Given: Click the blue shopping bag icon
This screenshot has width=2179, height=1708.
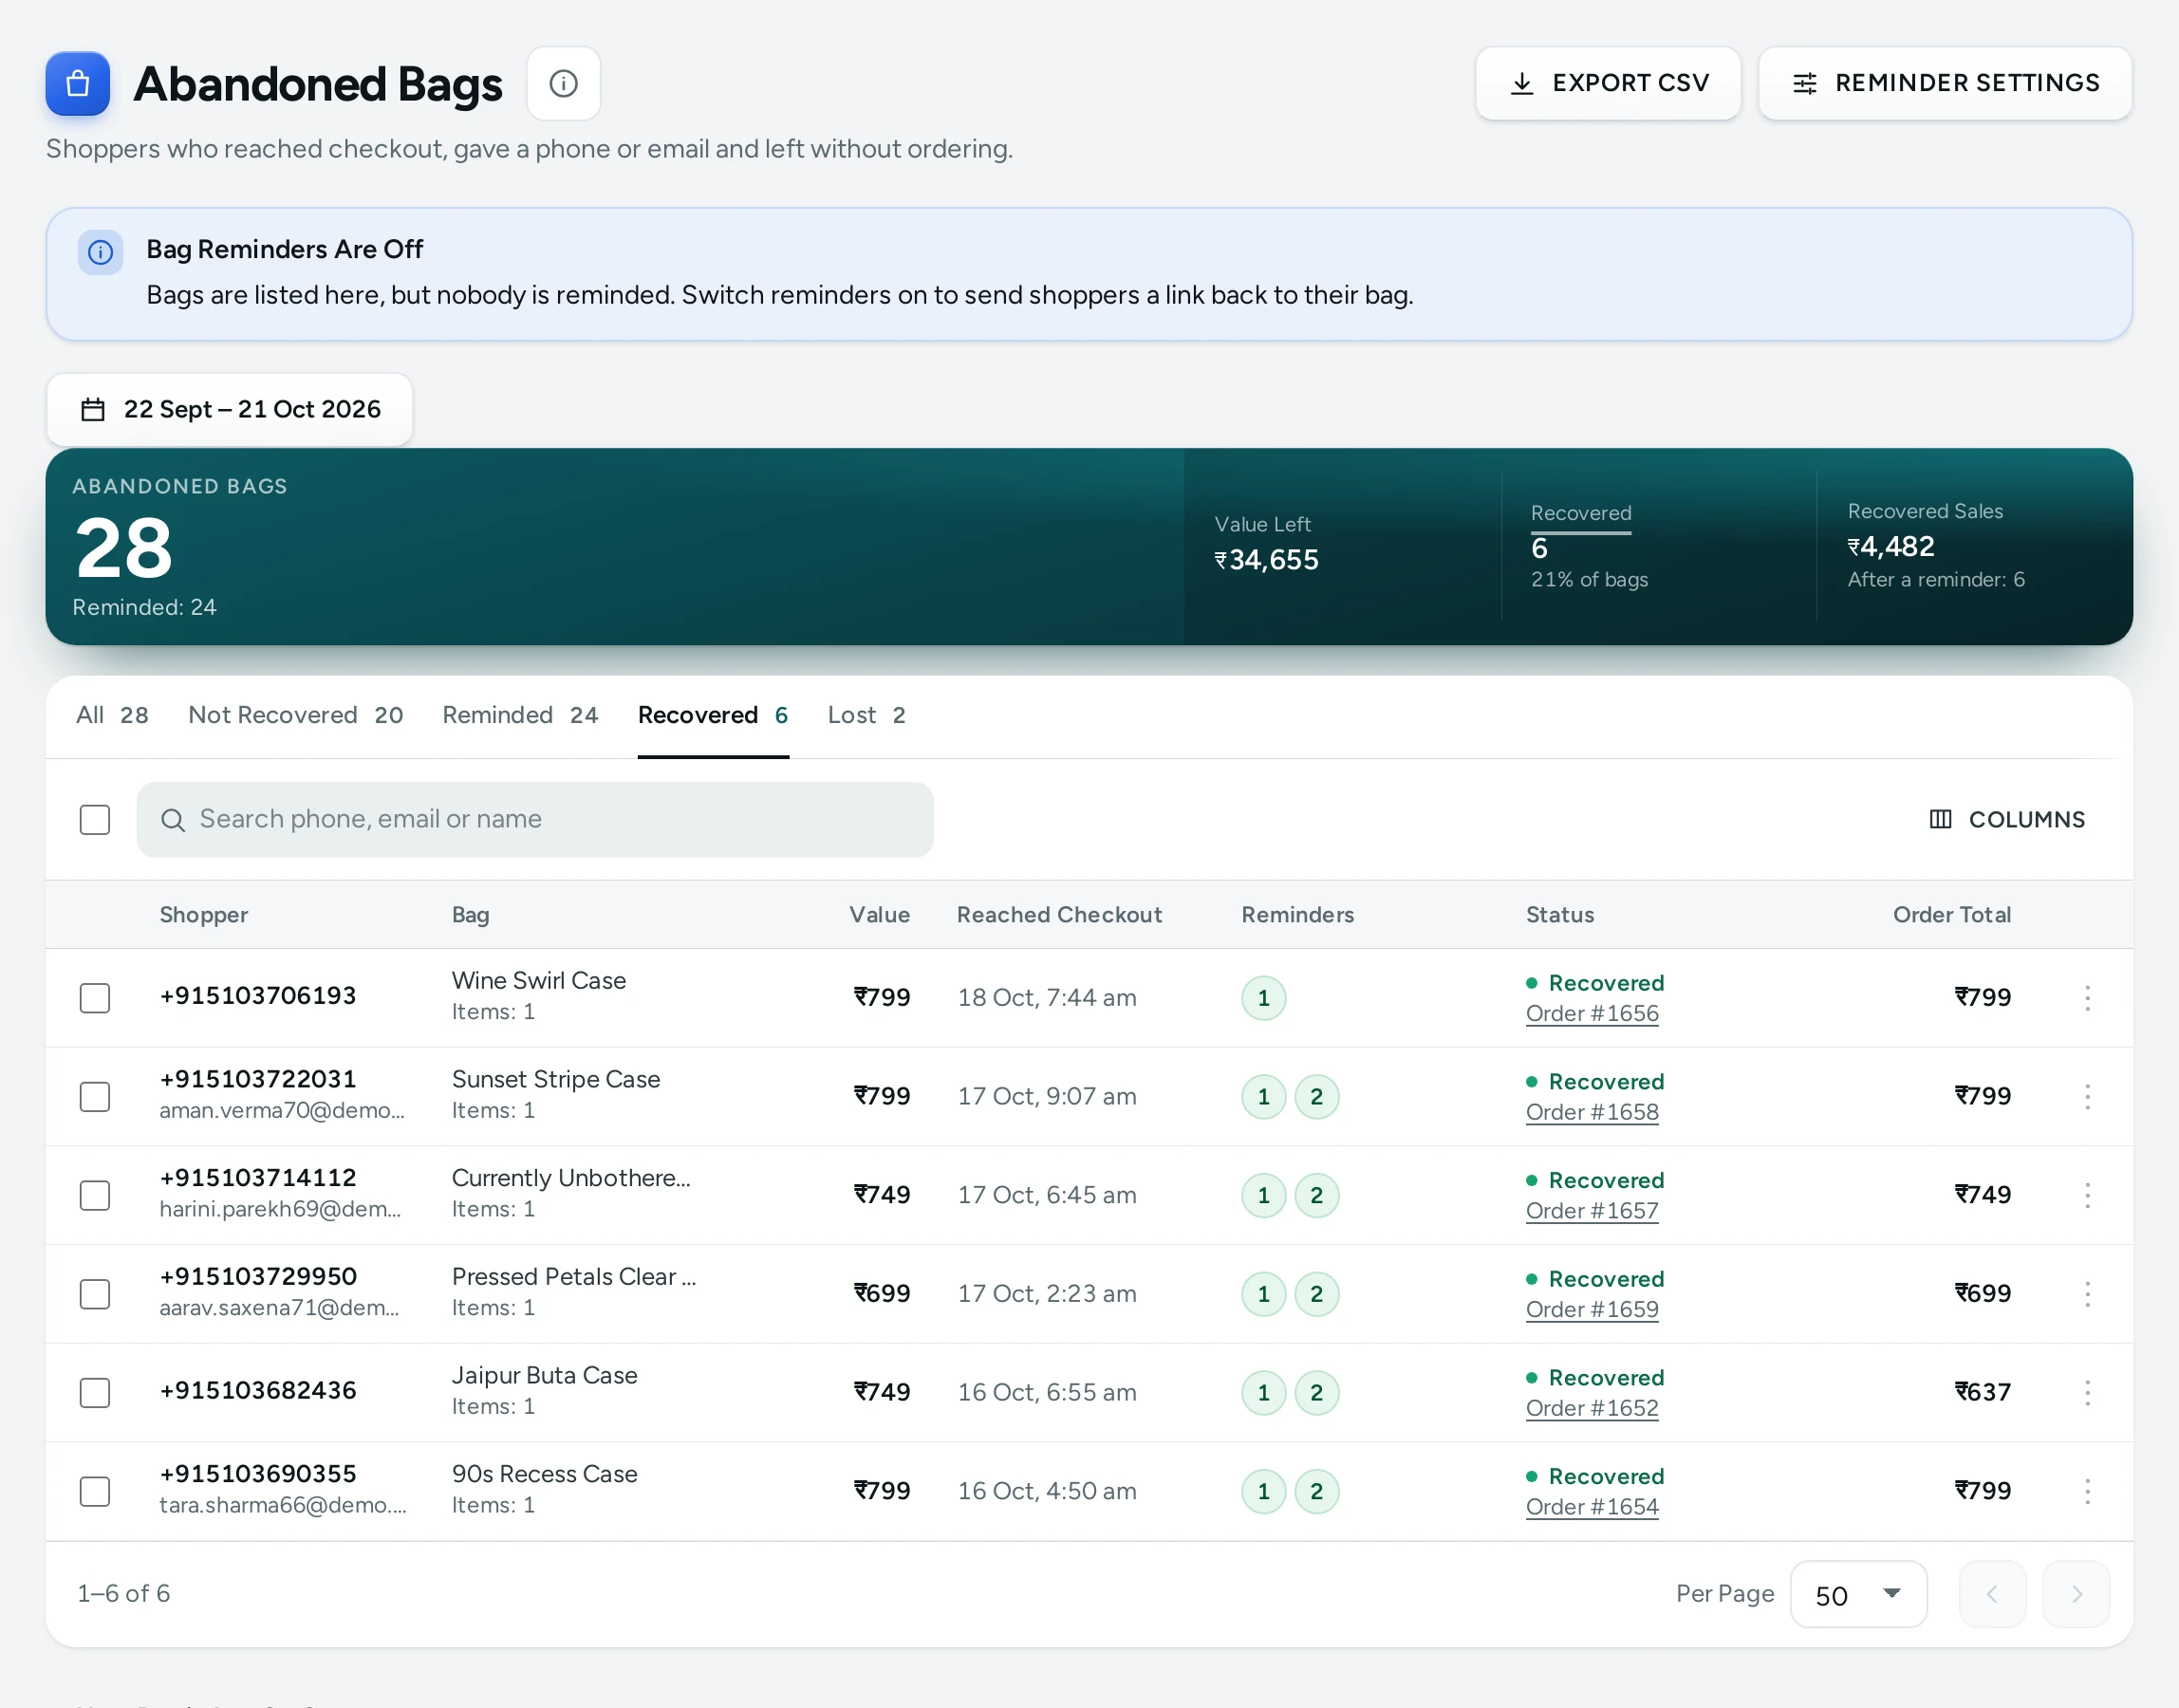Looking at the screenshot, I should pos(78,83).
